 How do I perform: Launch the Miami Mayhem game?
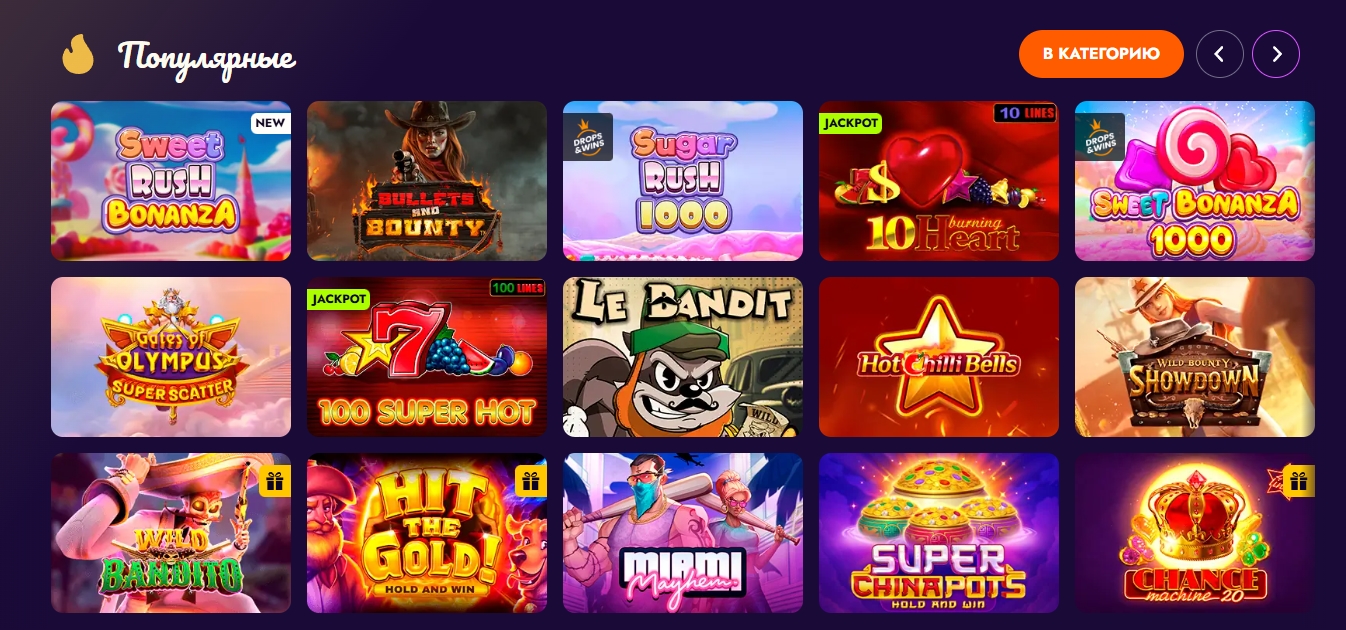[x=683, y=533]
